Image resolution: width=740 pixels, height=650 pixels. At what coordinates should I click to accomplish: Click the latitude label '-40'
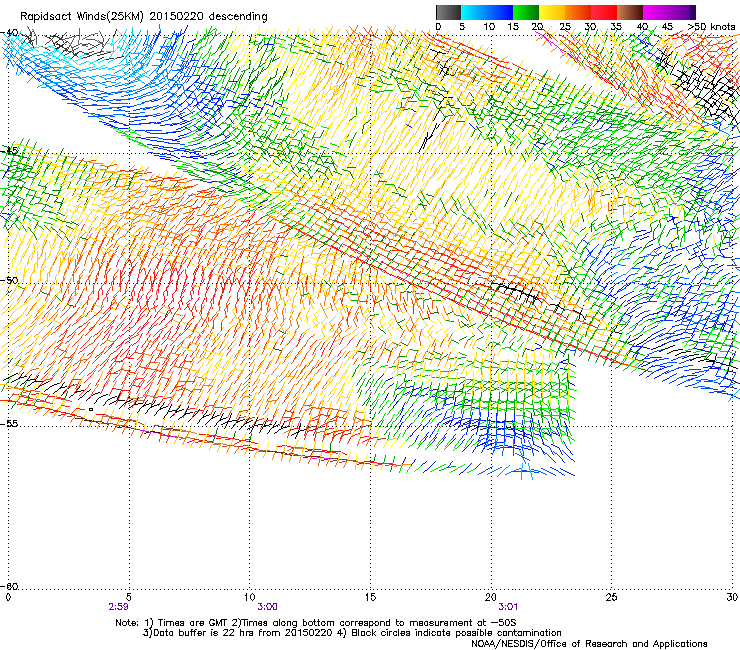[x=9, y=33]
